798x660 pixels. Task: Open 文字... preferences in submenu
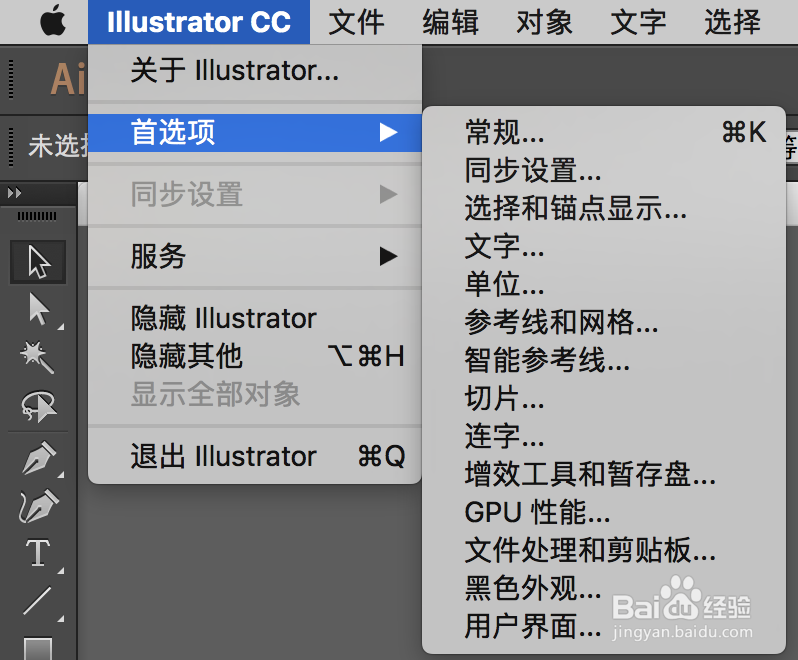[x=604, y=246]
